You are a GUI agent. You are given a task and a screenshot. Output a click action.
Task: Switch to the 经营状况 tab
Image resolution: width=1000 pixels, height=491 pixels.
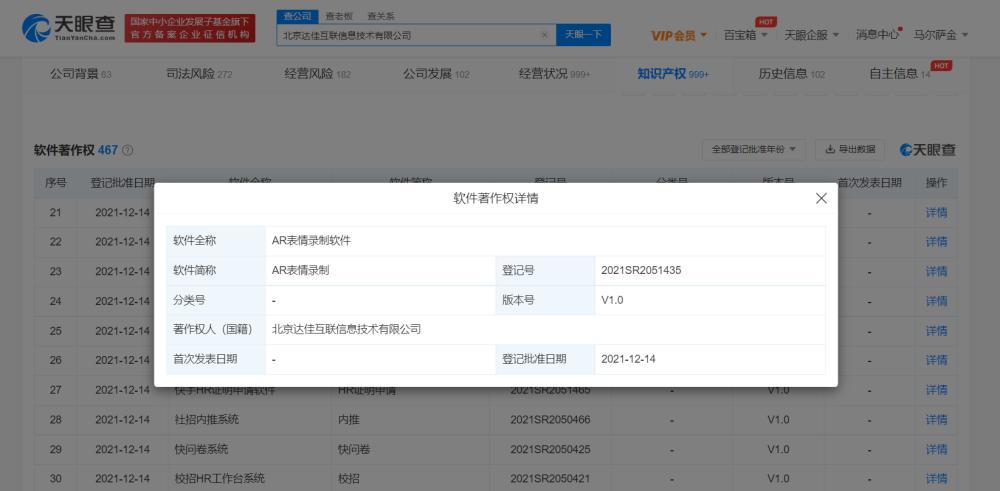coord(554,74)
